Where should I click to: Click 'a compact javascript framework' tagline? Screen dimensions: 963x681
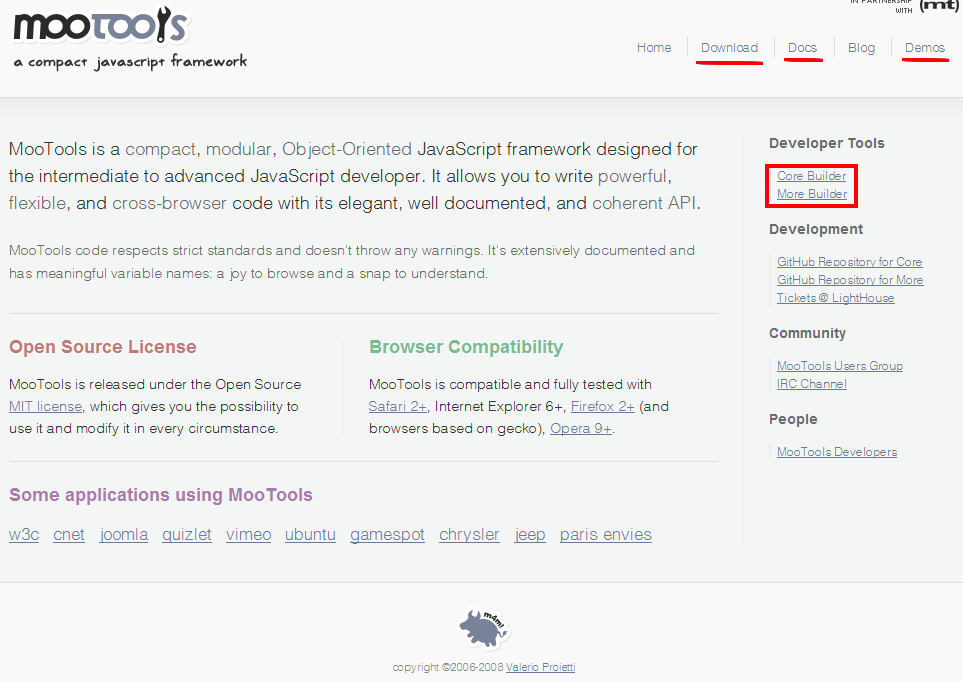130,61
